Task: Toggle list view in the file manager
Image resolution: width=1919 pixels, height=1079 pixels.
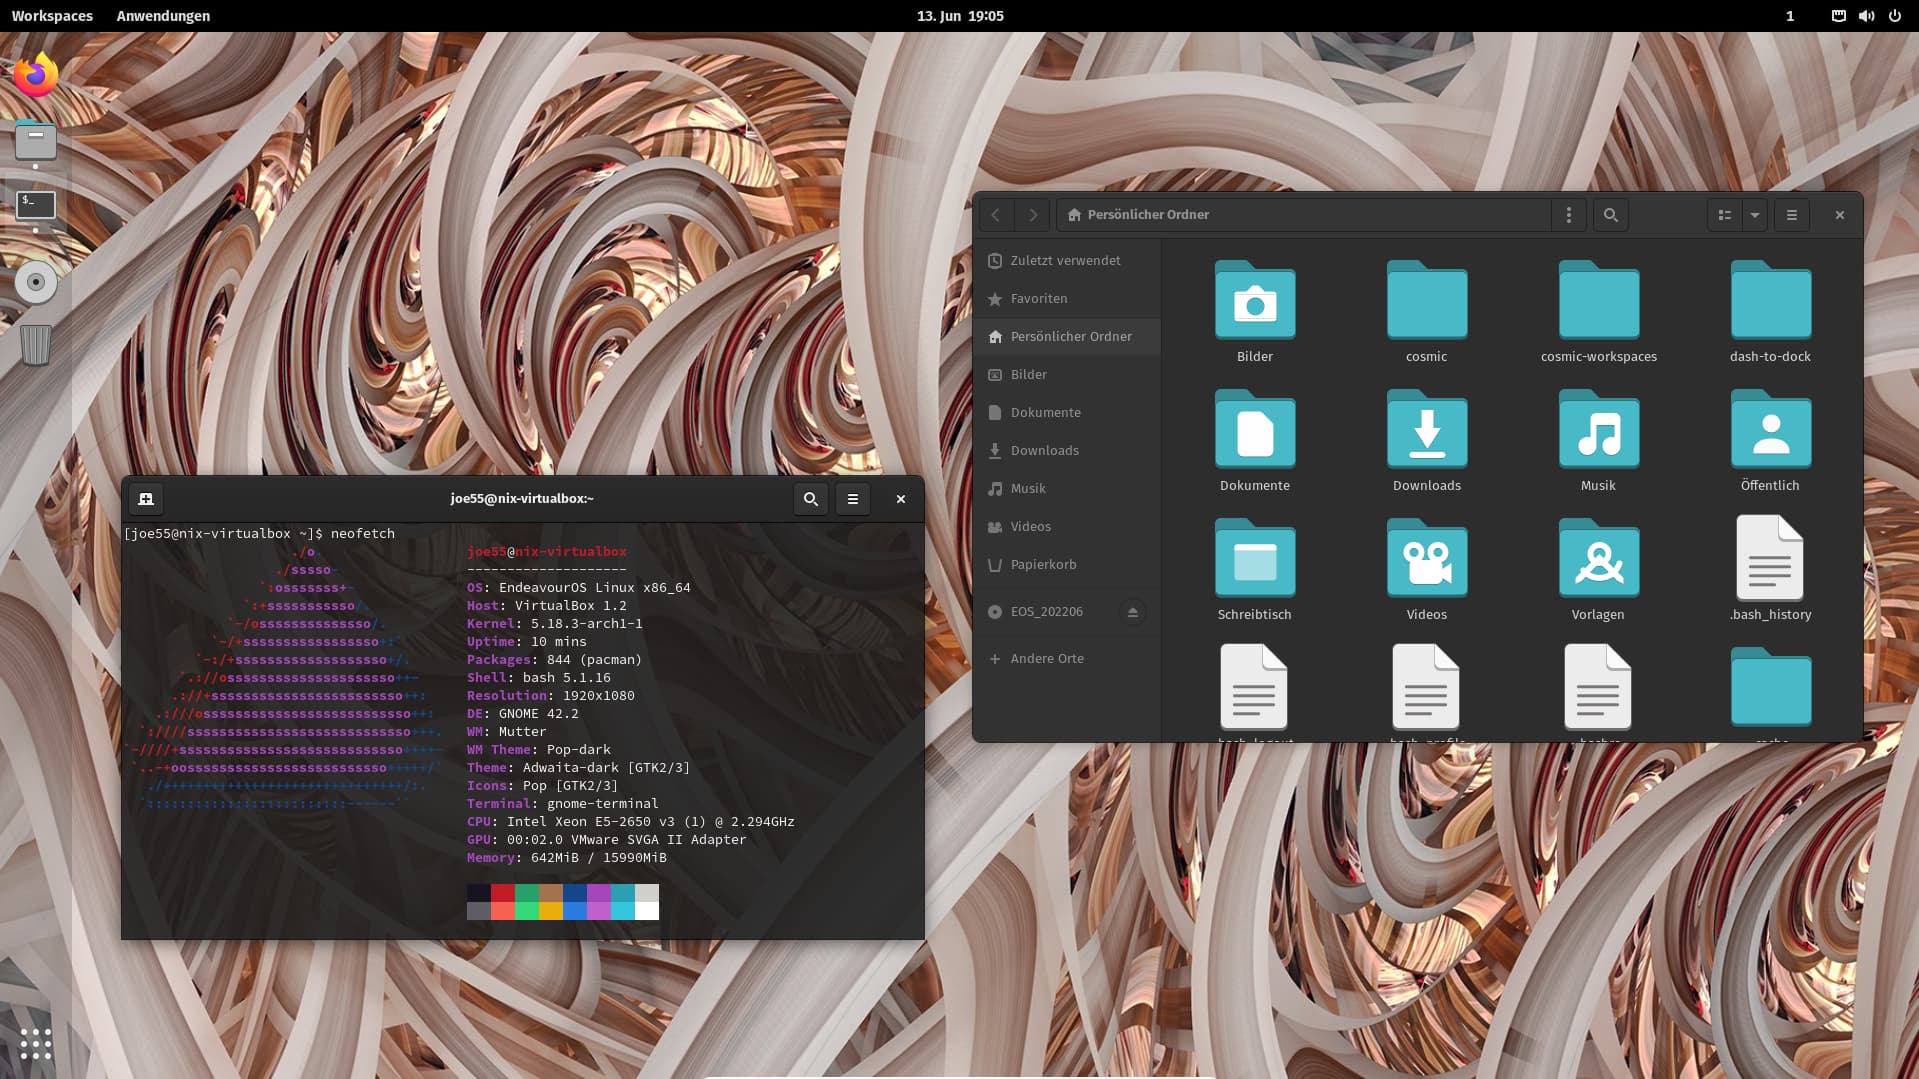Action: [1725, 215]
